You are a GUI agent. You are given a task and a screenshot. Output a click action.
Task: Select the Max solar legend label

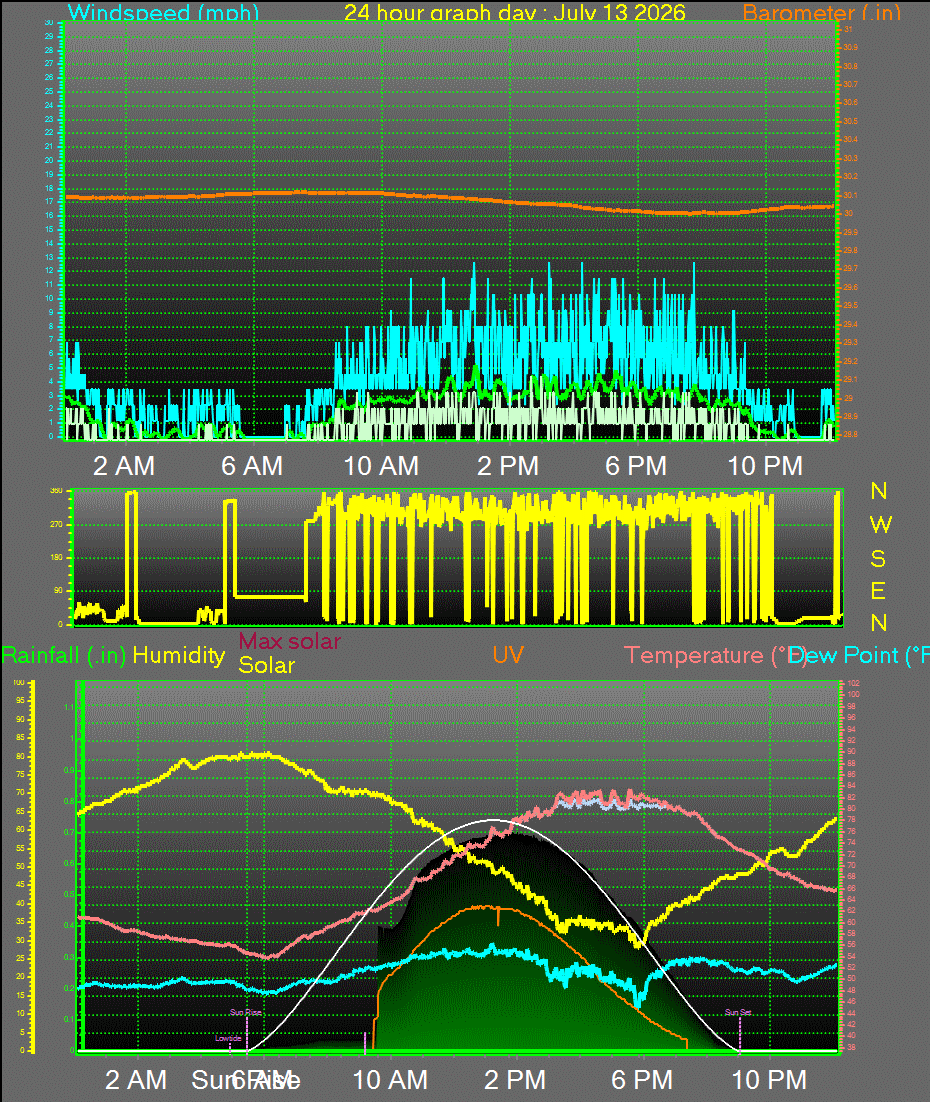click(290, 641)
